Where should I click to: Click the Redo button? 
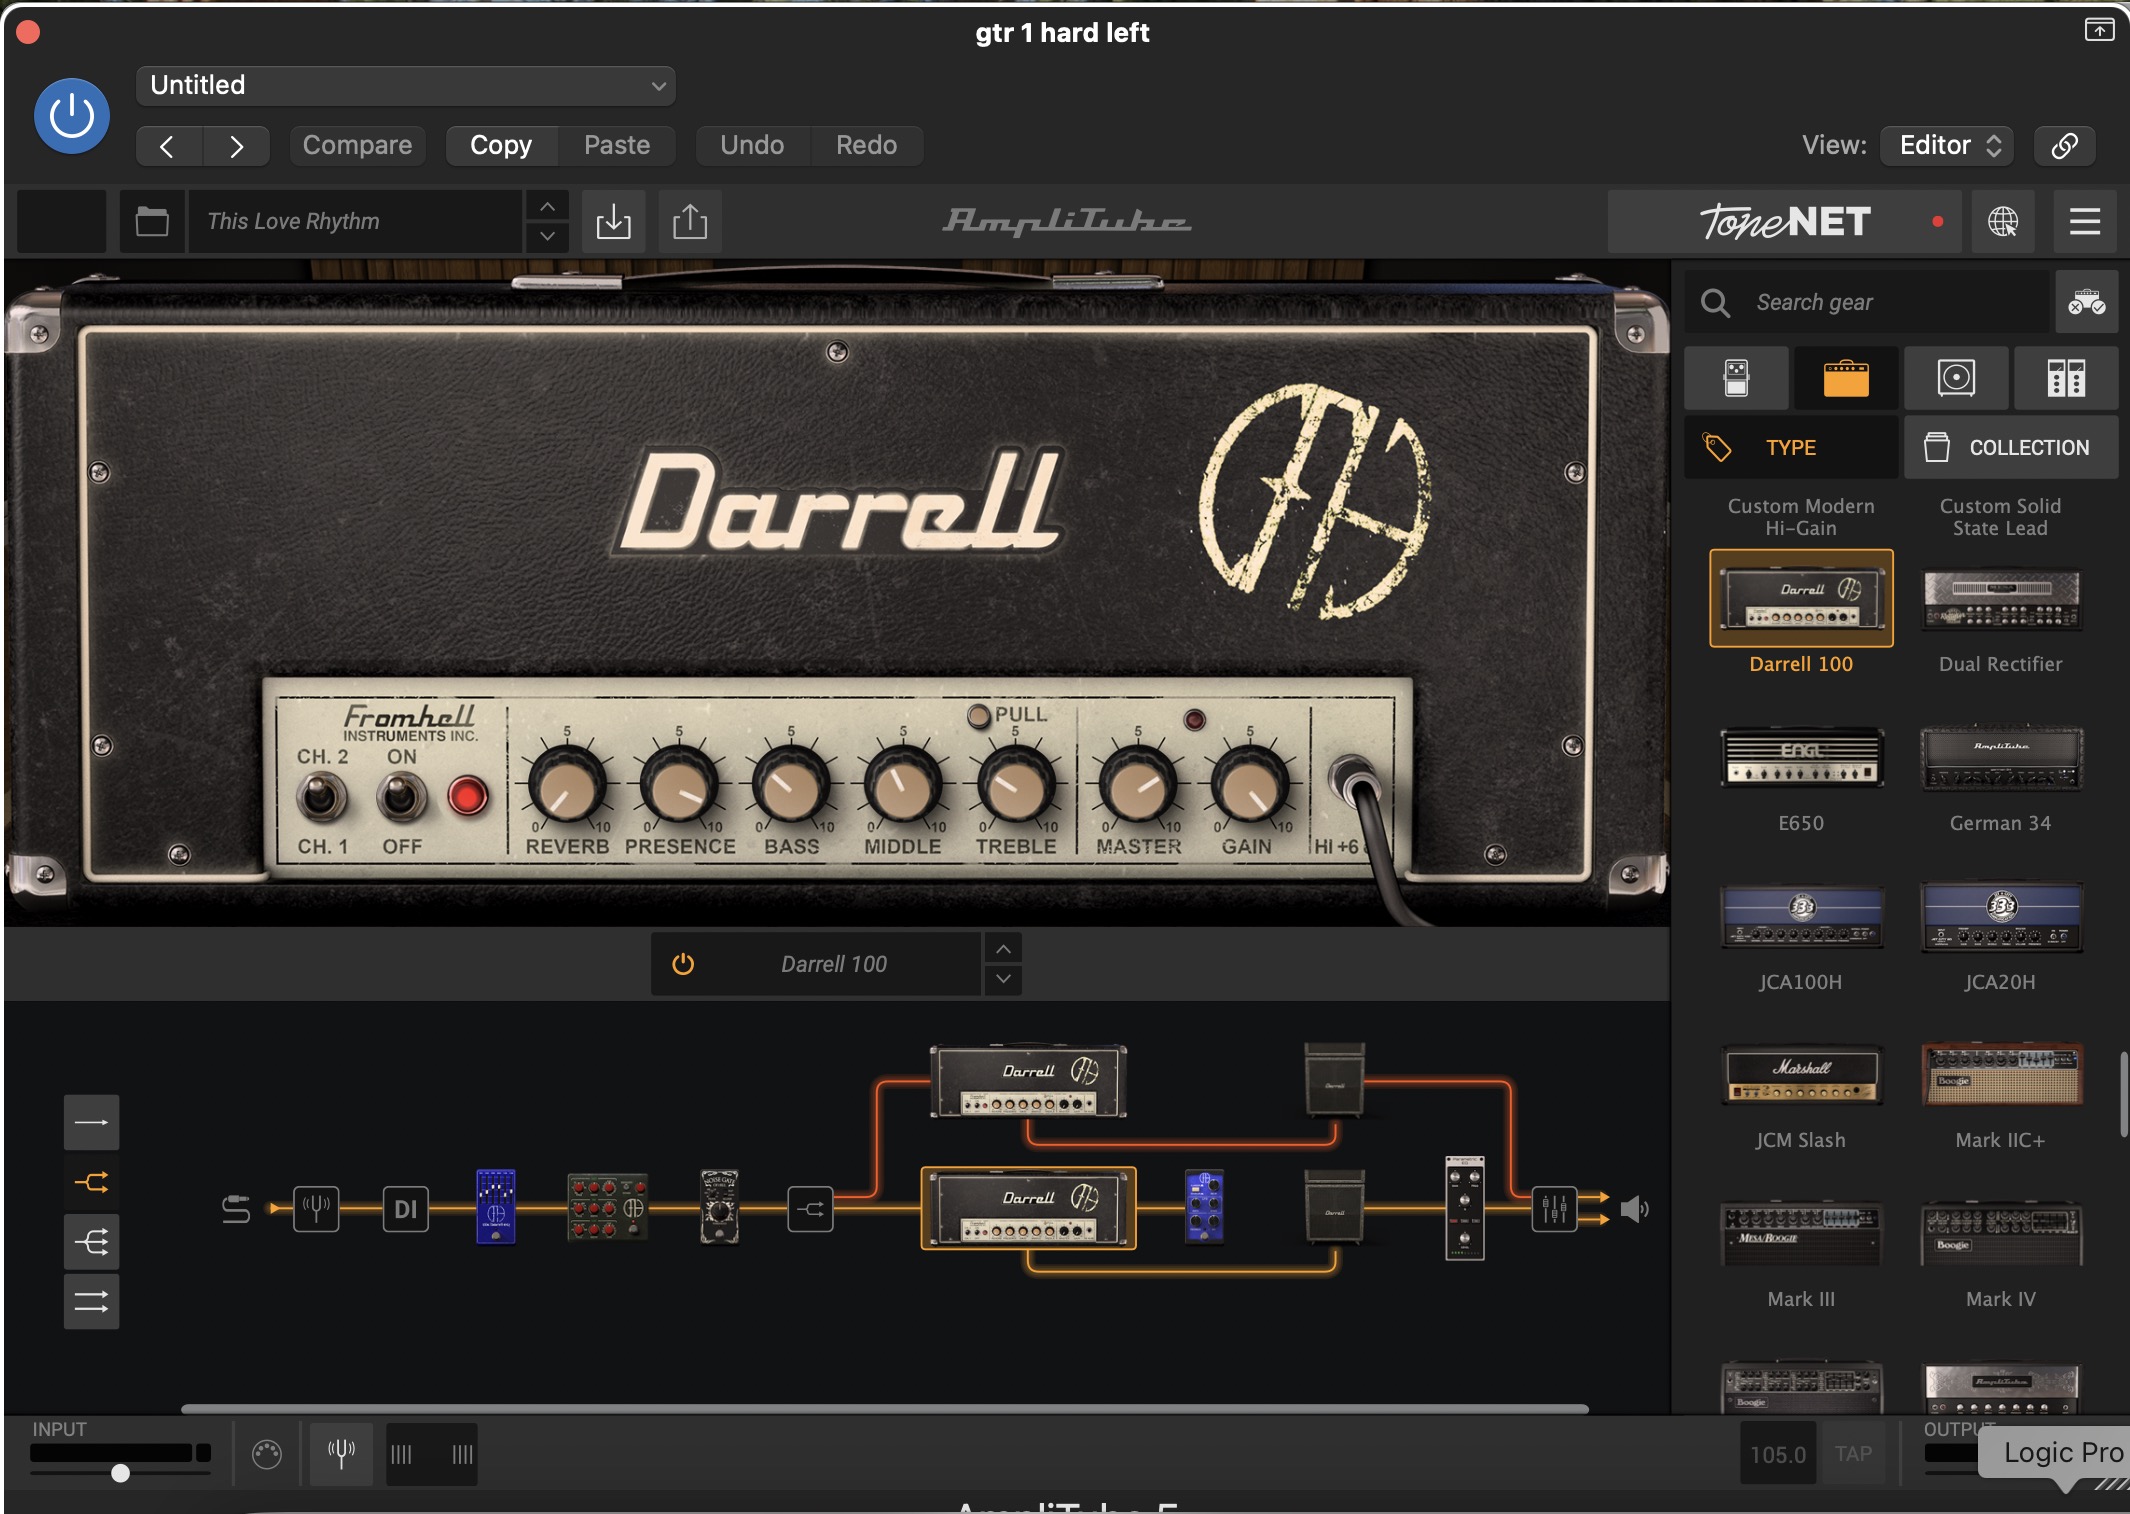866,146
